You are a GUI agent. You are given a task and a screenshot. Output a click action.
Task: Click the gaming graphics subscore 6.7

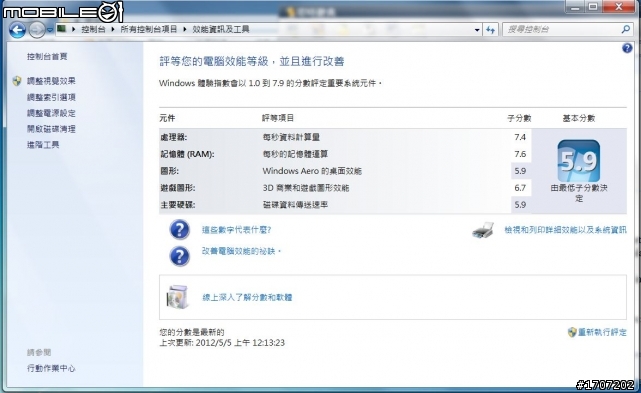click(x=520, y=188)
